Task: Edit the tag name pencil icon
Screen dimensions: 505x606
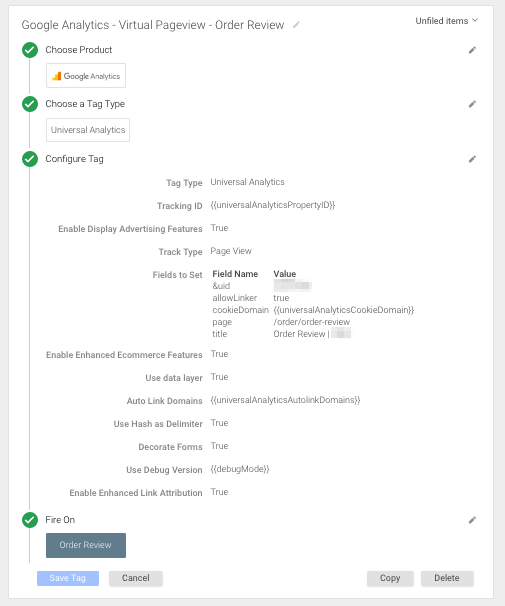Action: tap(296, 25)
